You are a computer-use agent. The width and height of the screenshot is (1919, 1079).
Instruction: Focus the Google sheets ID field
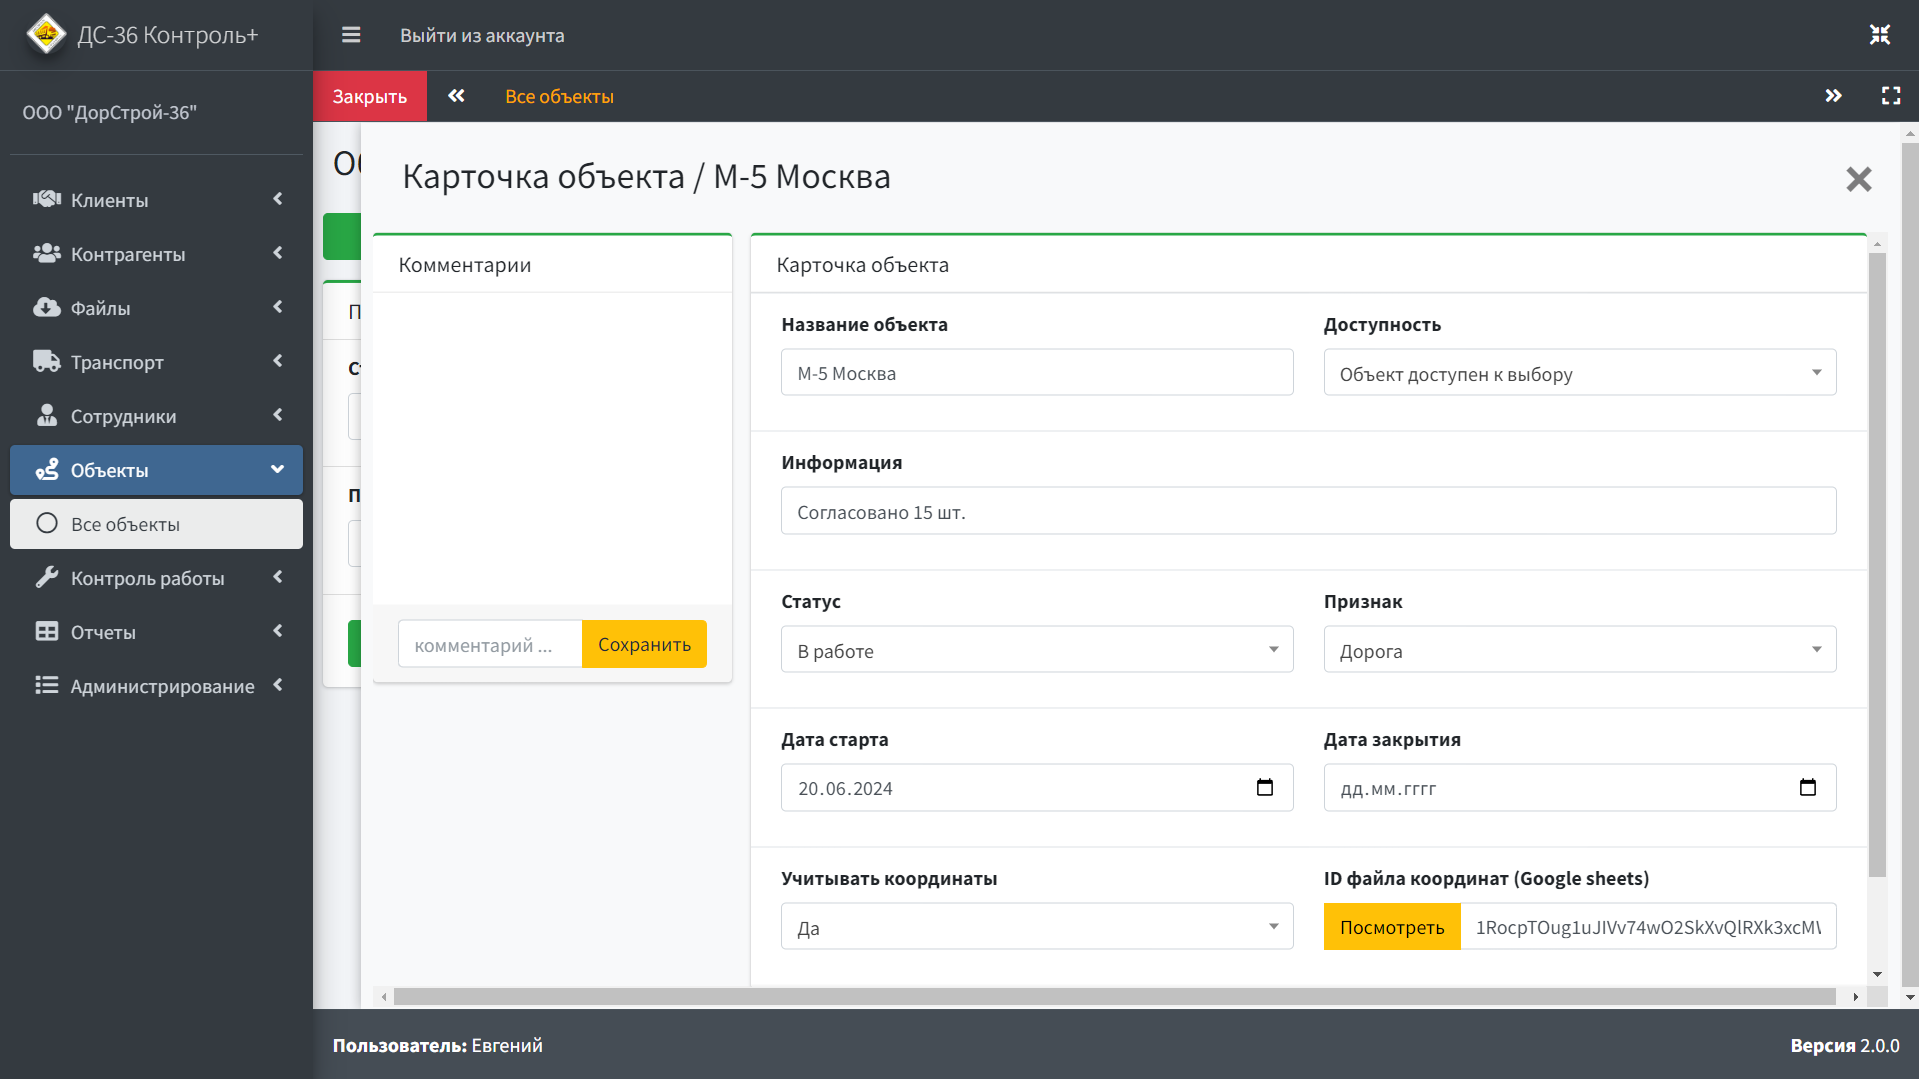tap(1648, 927)
